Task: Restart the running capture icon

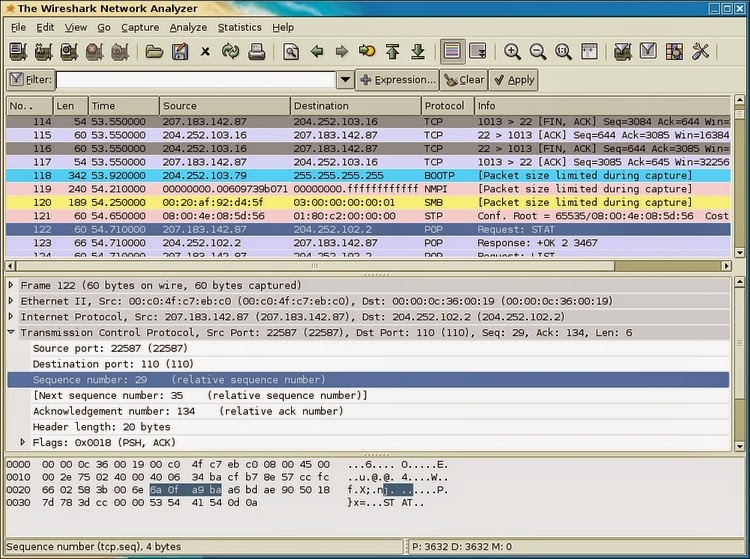Action: point(120,51)
